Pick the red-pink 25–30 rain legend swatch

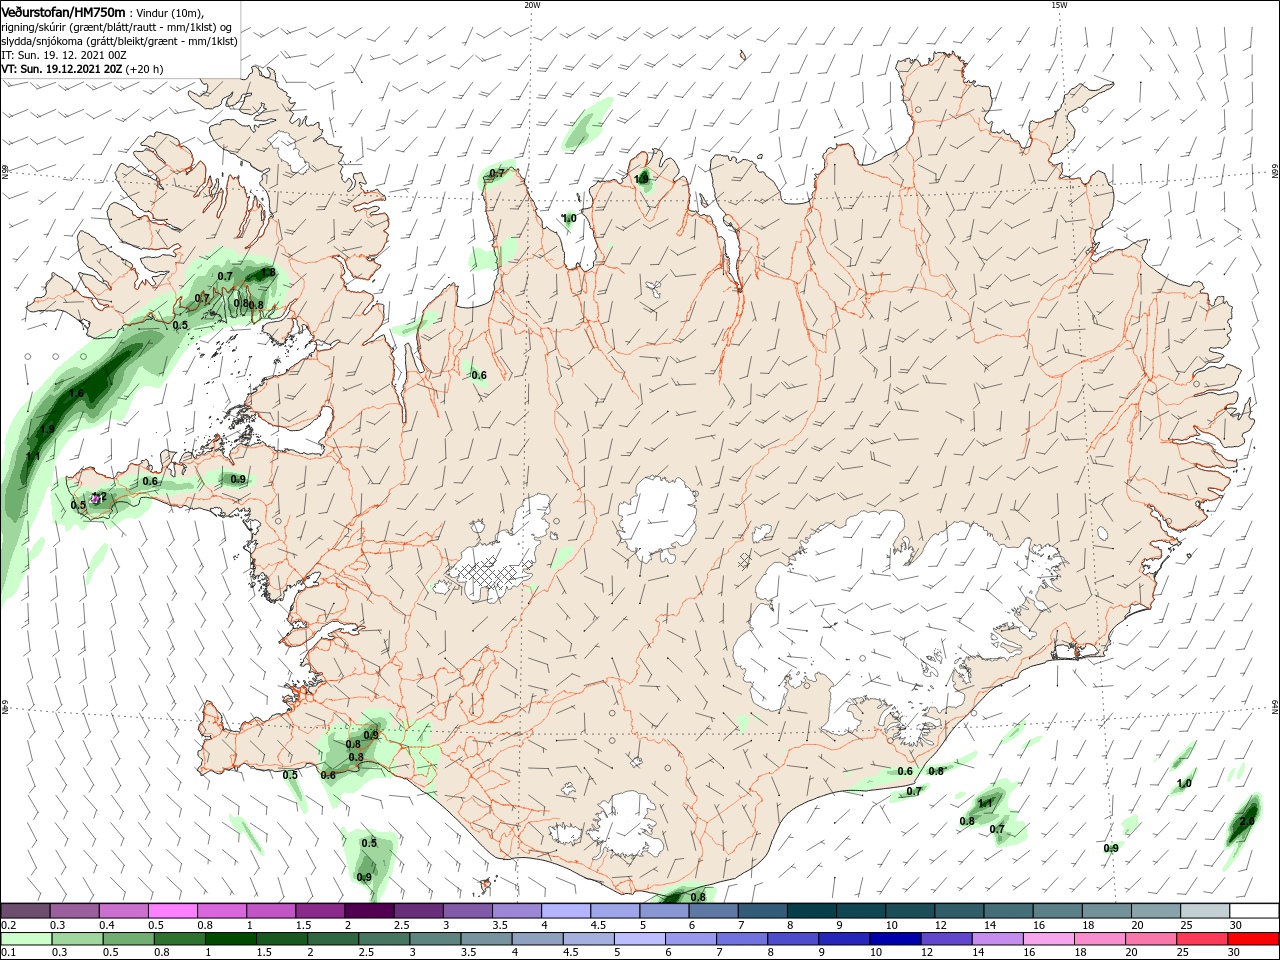[x=1203, y=939]
